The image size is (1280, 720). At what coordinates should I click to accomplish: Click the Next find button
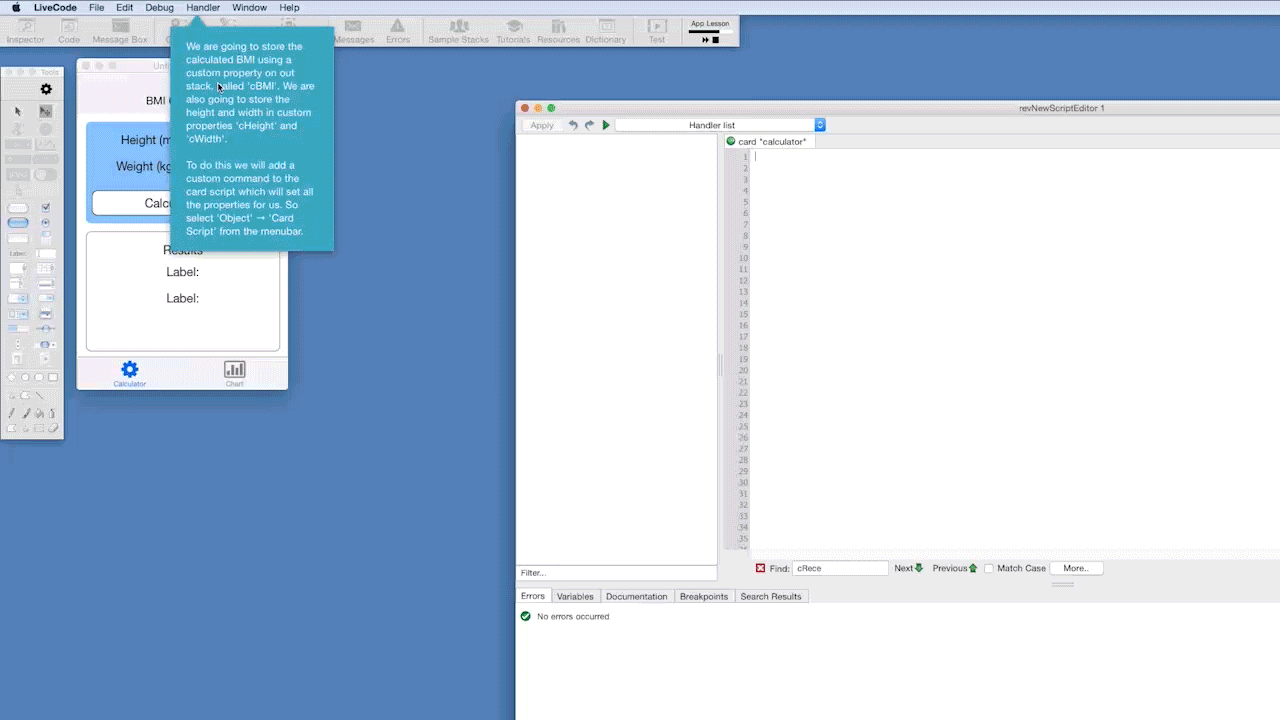[x=908, y=568]
